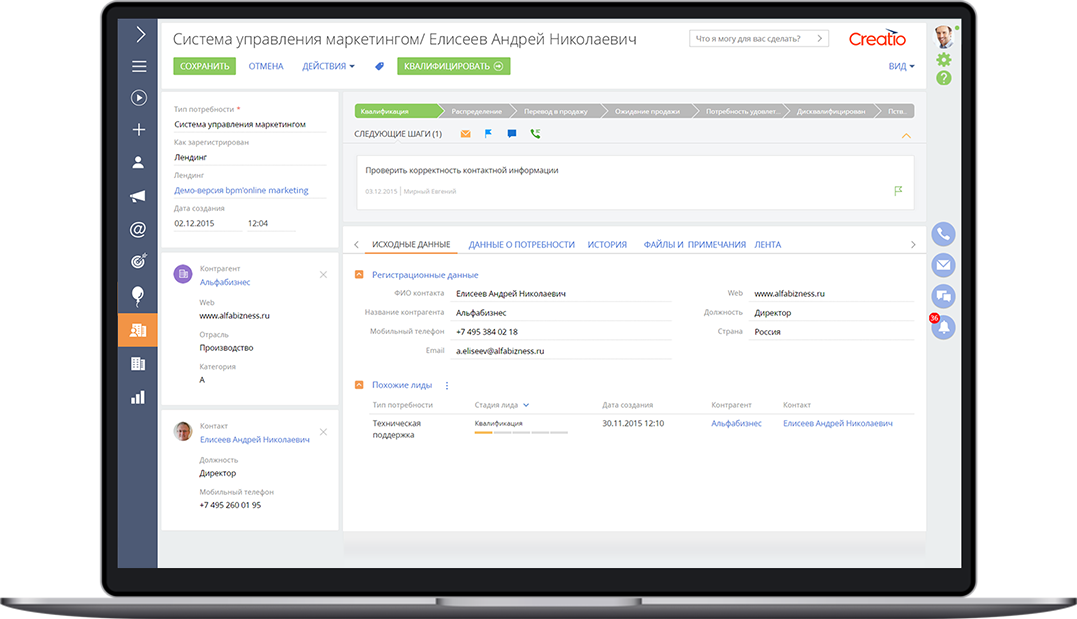The image size is (1077, 619).
Task: Open the @ email section in sidebar
Action: 138,229
